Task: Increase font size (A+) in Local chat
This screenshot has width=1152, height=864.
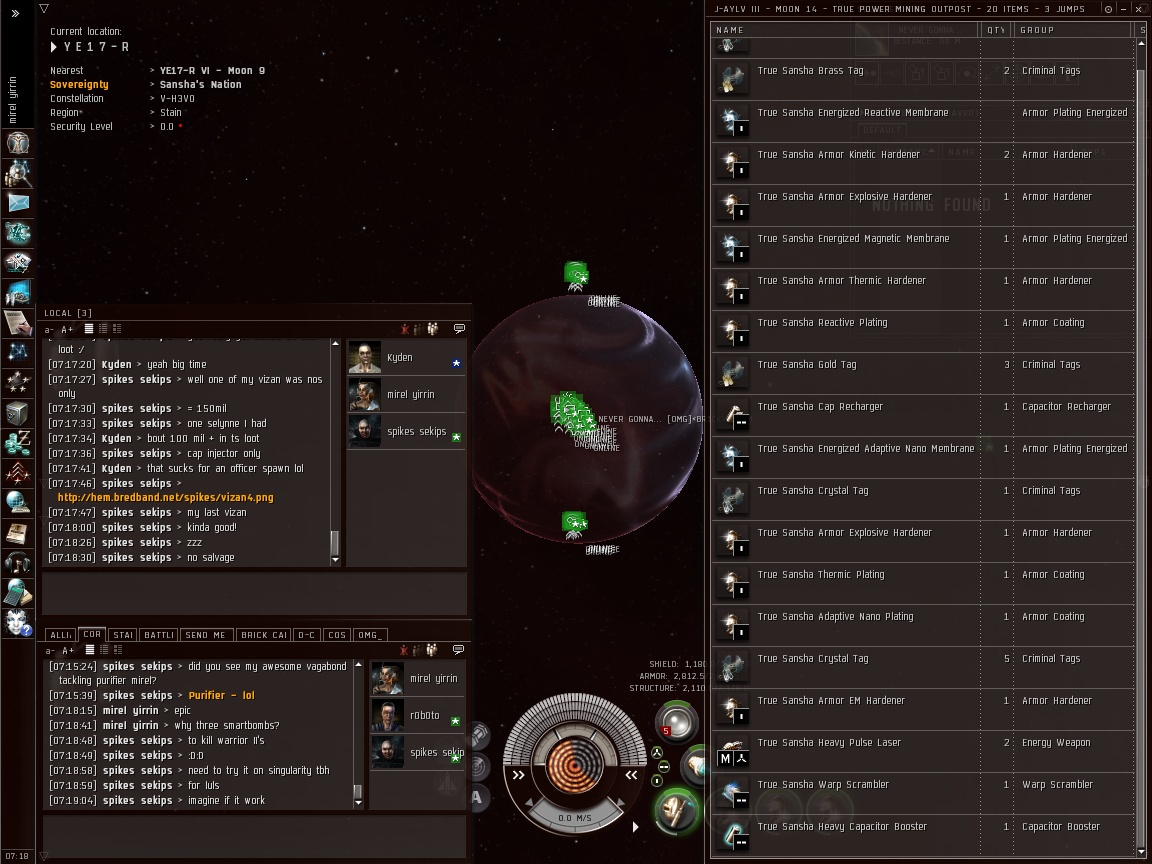Action: pyautogui.click(x=67, y=329)
